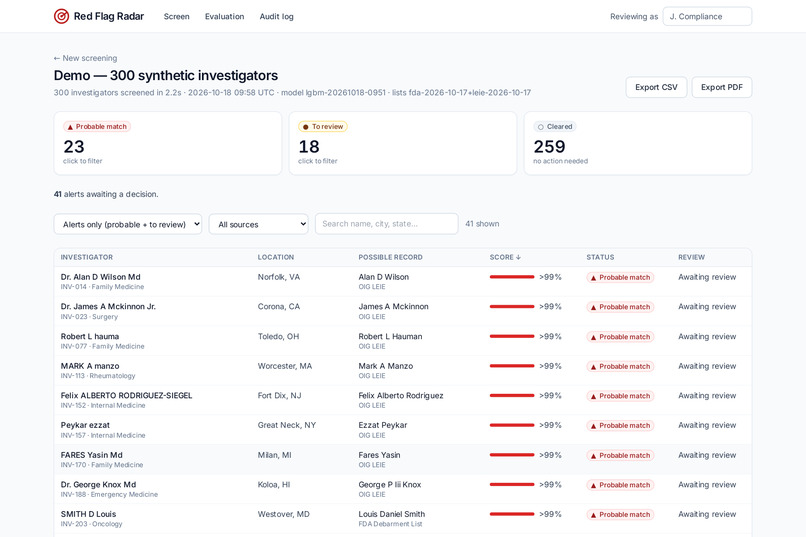Click the score bar in Norfolk, VA row
Viewport: 806px width, 537px height.
[x=512, y=277]
